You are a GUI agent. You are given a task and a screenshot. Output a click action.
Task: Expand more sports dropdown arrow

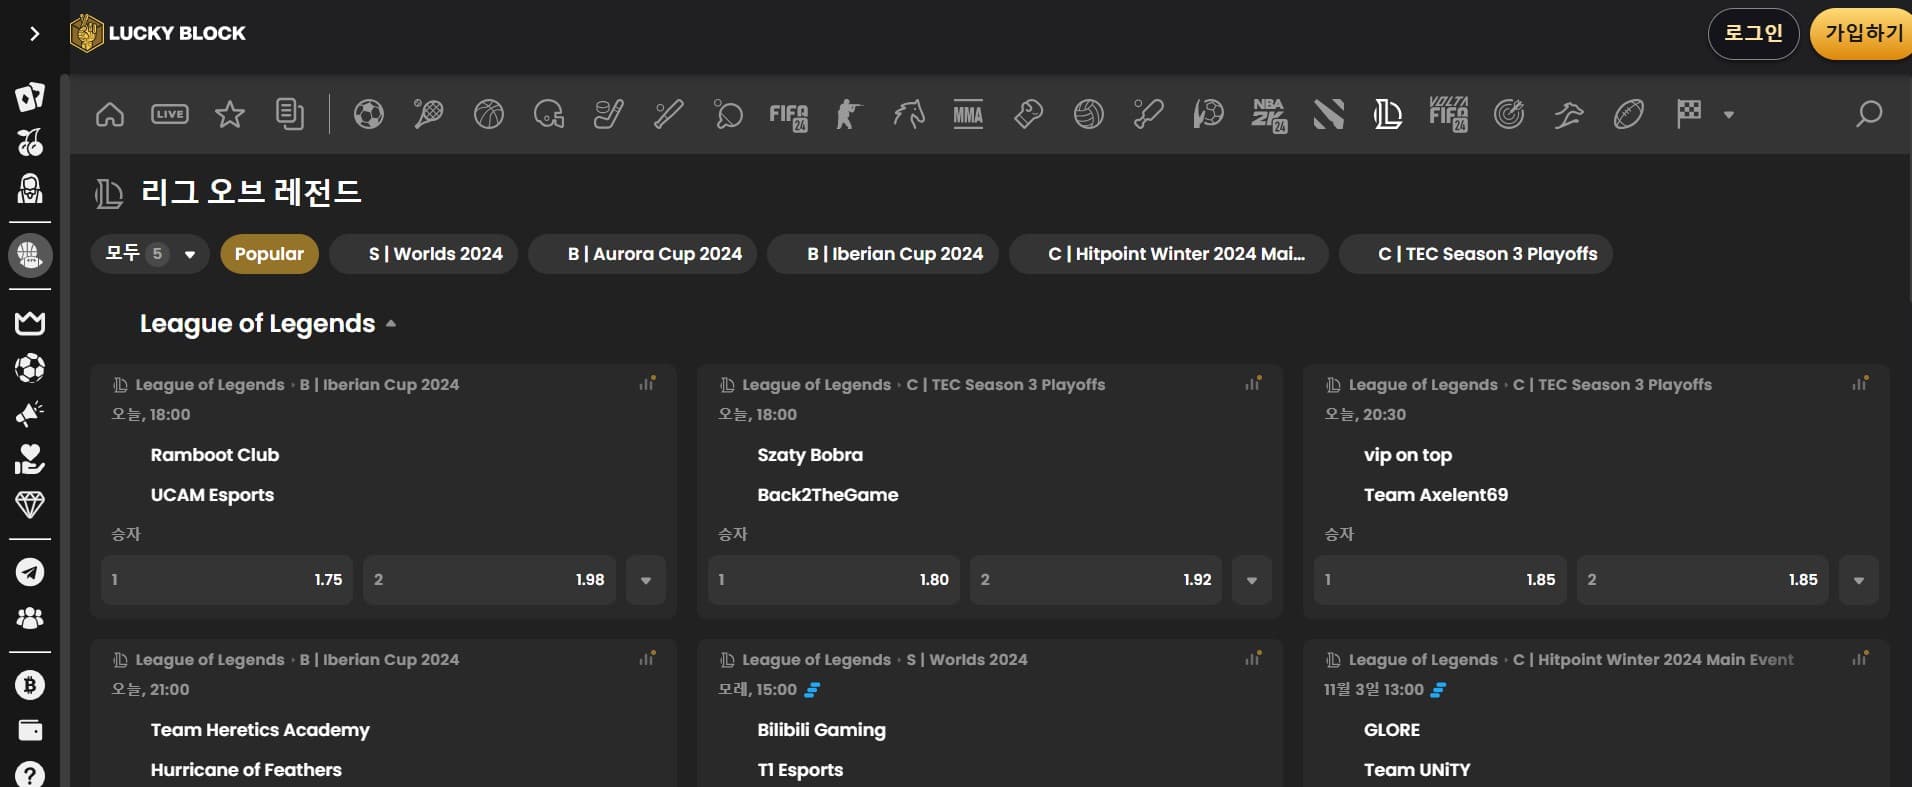(x=1729, y=115)
